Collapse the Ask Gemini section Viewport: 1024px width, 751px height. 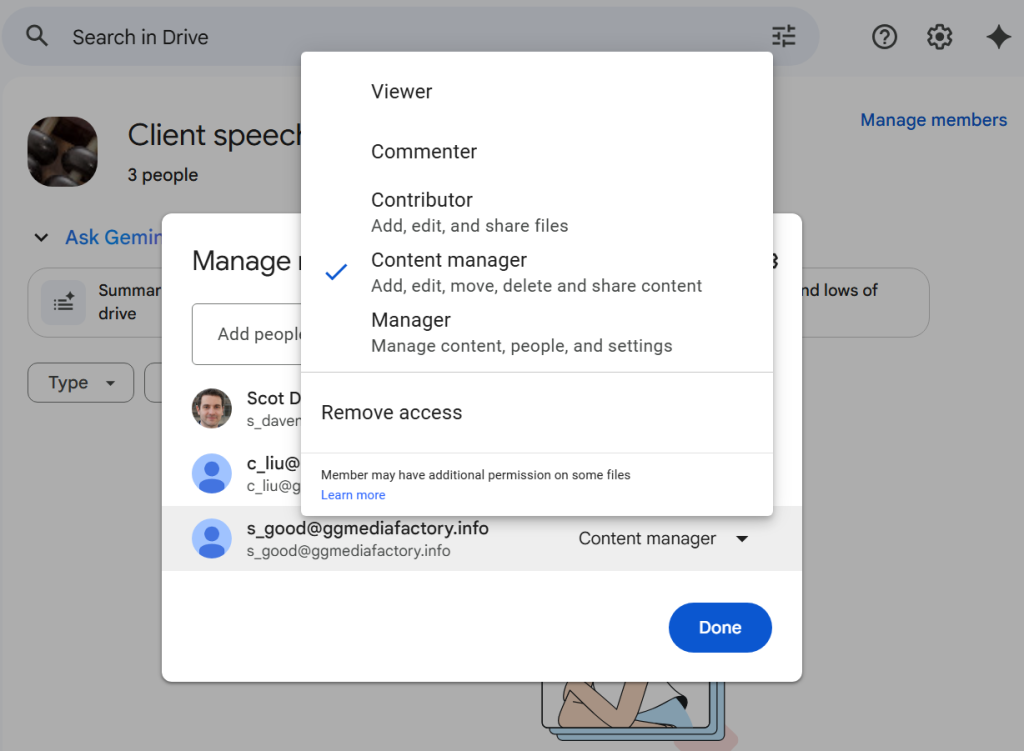click(41, 237)
